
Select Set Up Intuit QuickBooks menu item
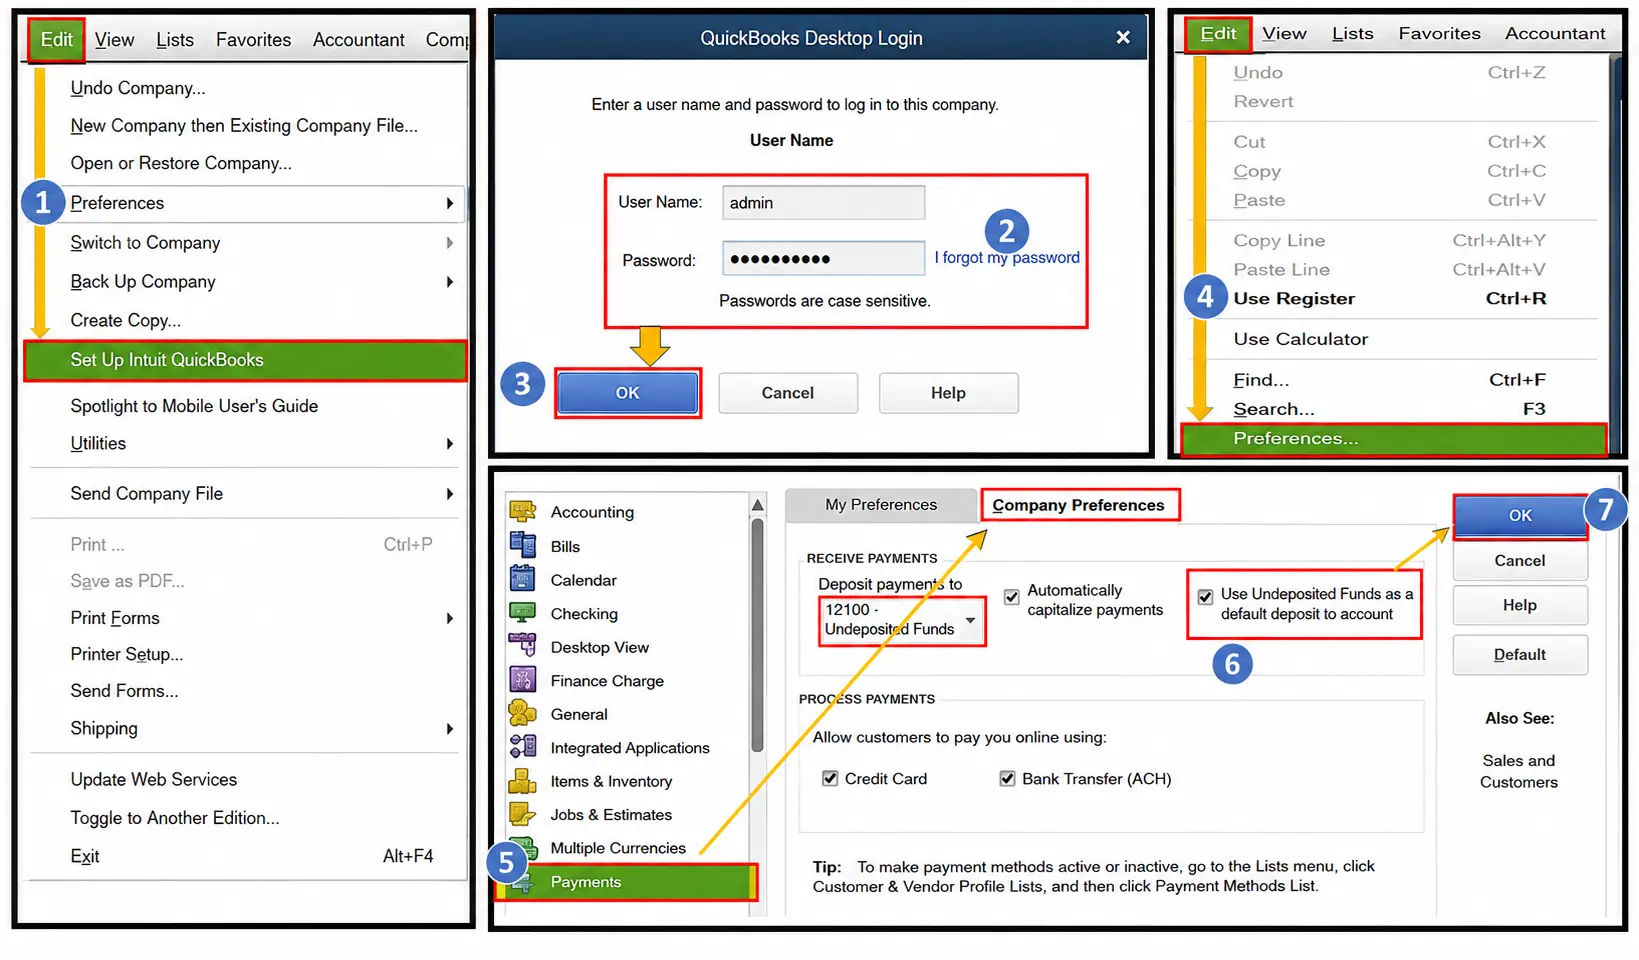pos(245,360)
